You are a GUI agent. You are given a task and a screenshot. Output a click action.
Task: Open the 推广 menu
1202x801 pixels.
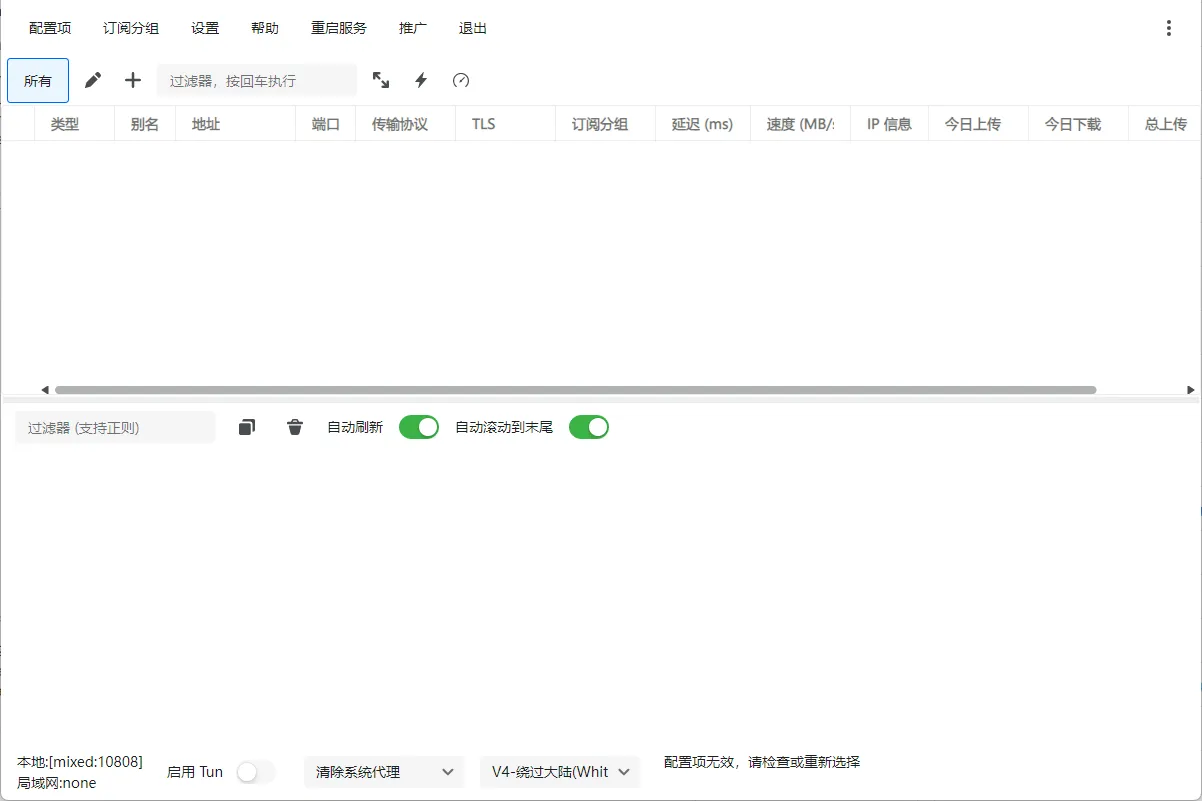[x=413, y=28]
